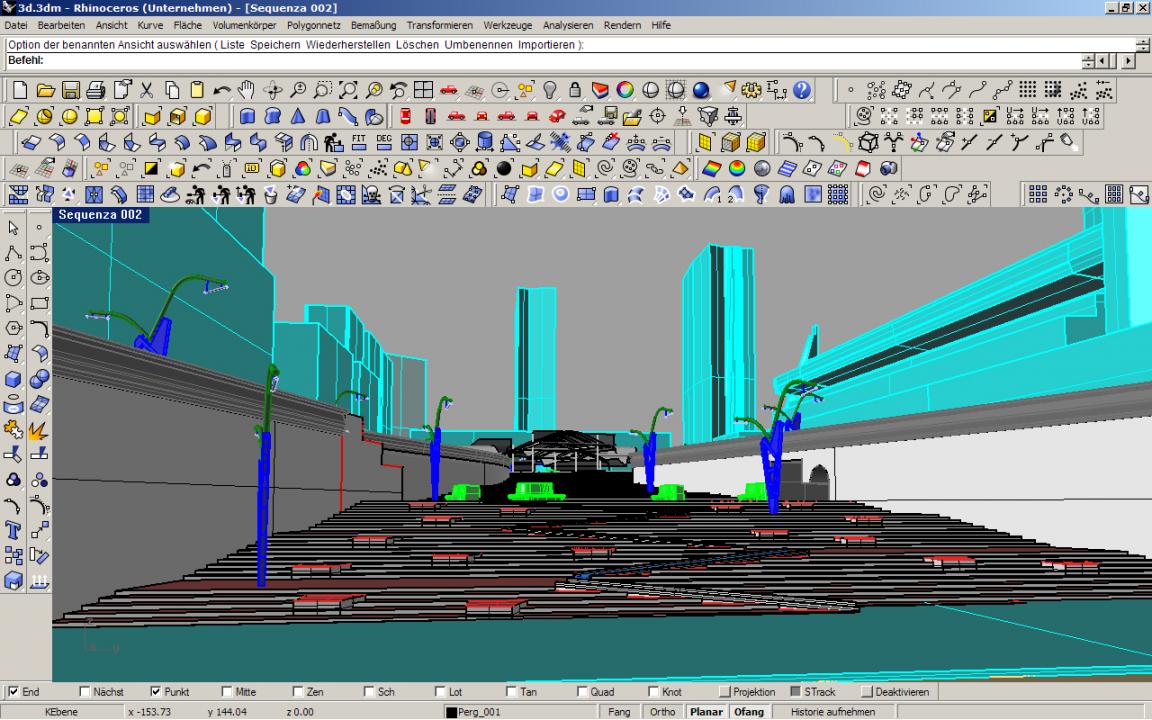Click the black sphere icon
Screen dimensions: 1152x720
click(503, 169)
